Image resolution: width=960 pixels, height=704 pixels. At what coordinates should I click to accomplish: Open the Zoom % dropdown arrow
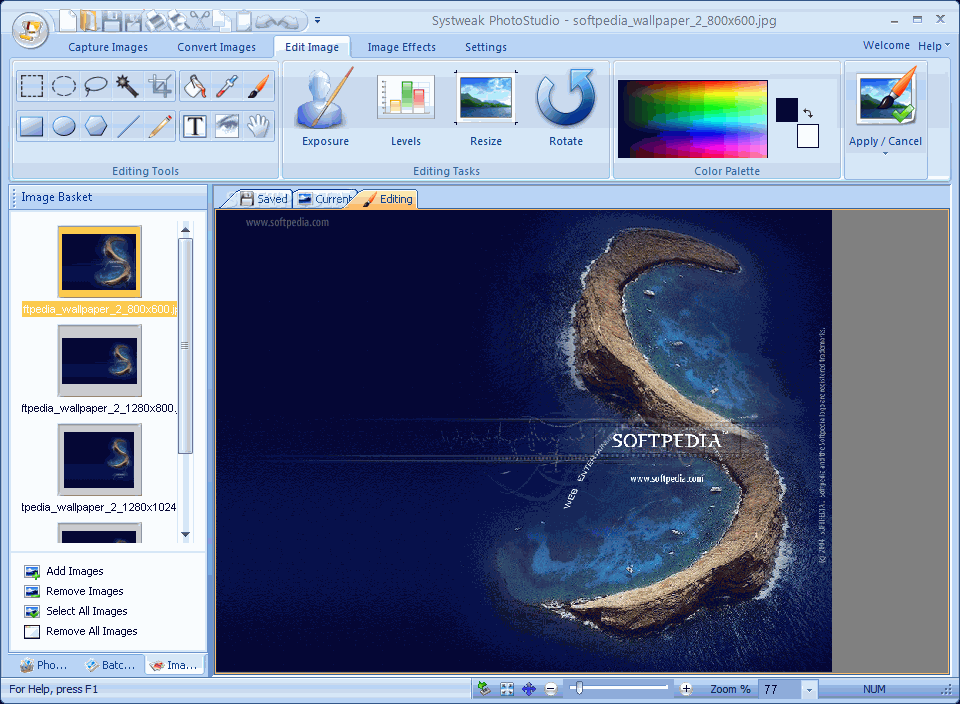coord(809,690)
